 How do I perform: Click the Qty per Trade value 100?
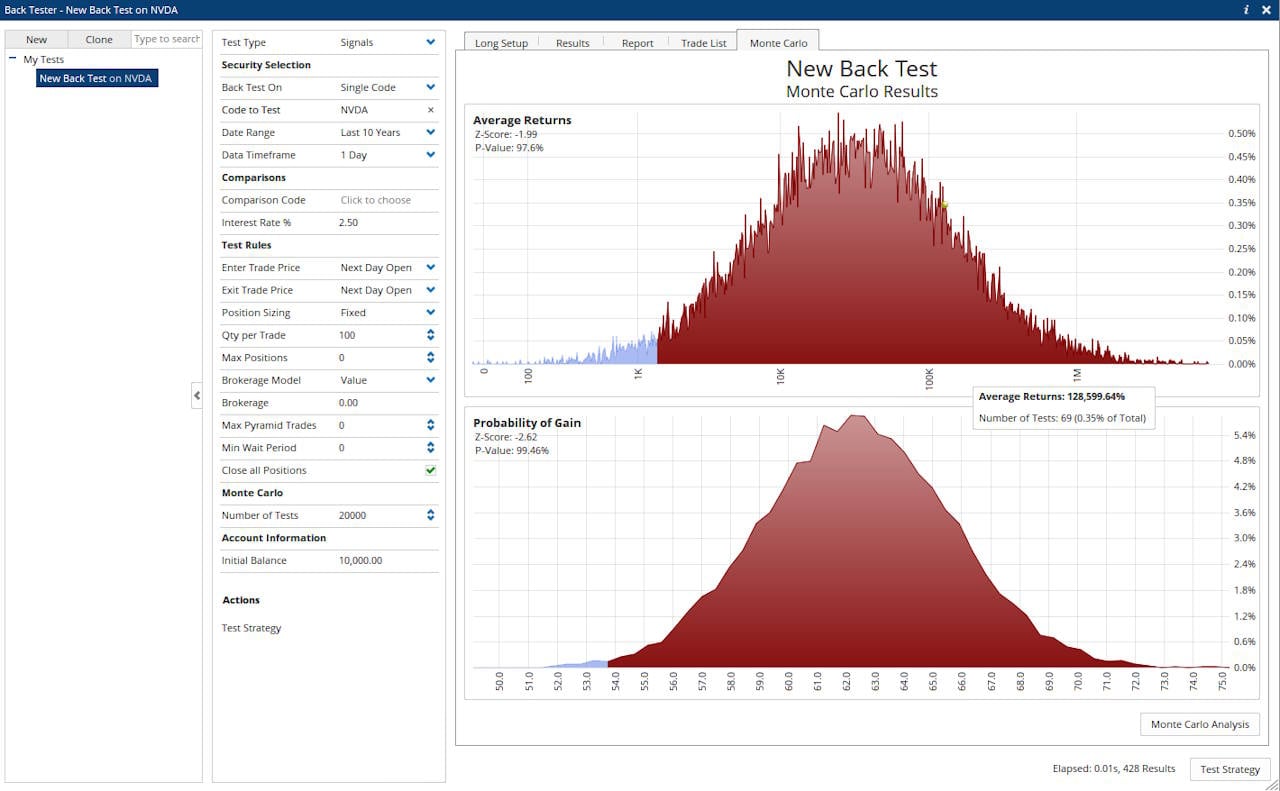[347, 335]
